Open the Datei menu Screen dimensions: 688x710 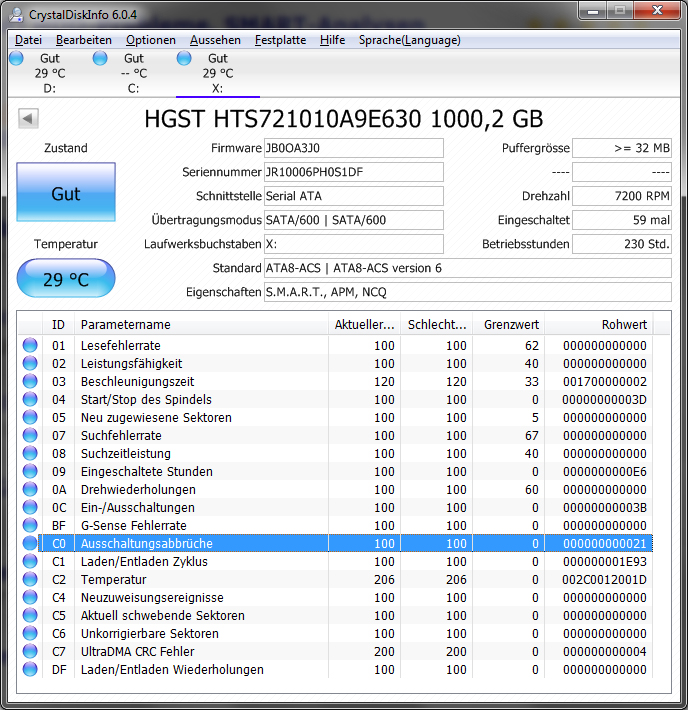29,40
